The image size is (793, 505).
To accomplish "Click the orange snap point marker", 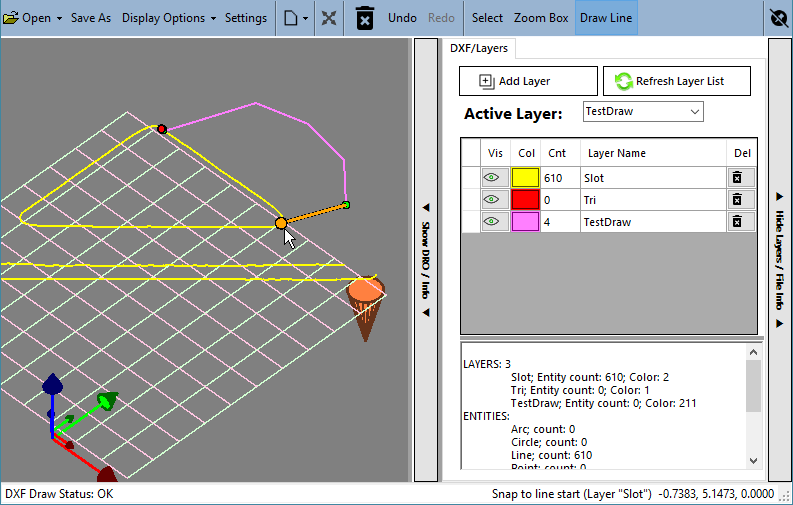I will pyautogui.click(x=281, y=223).
